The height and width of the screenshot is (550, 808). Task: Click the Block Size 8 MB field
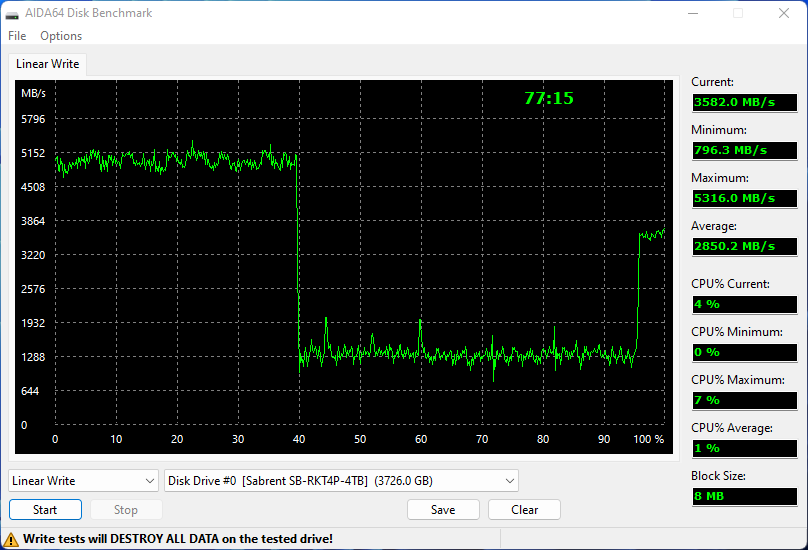click(745, 496)
